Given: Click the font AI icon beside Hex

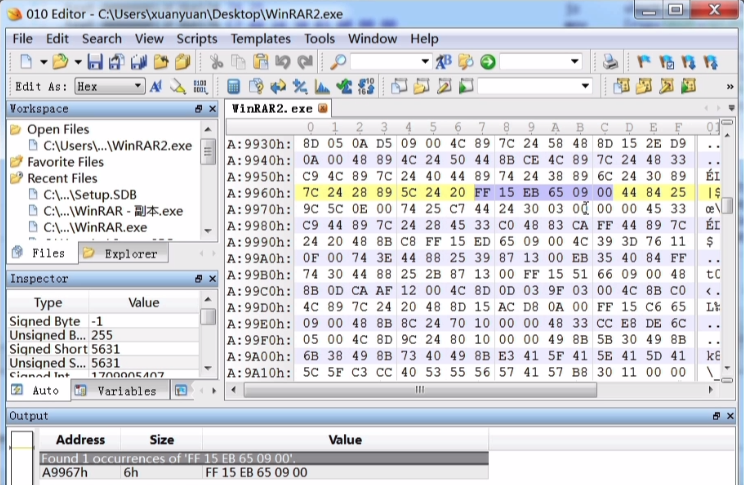Looking at the screenshot, I should (156, 86).
